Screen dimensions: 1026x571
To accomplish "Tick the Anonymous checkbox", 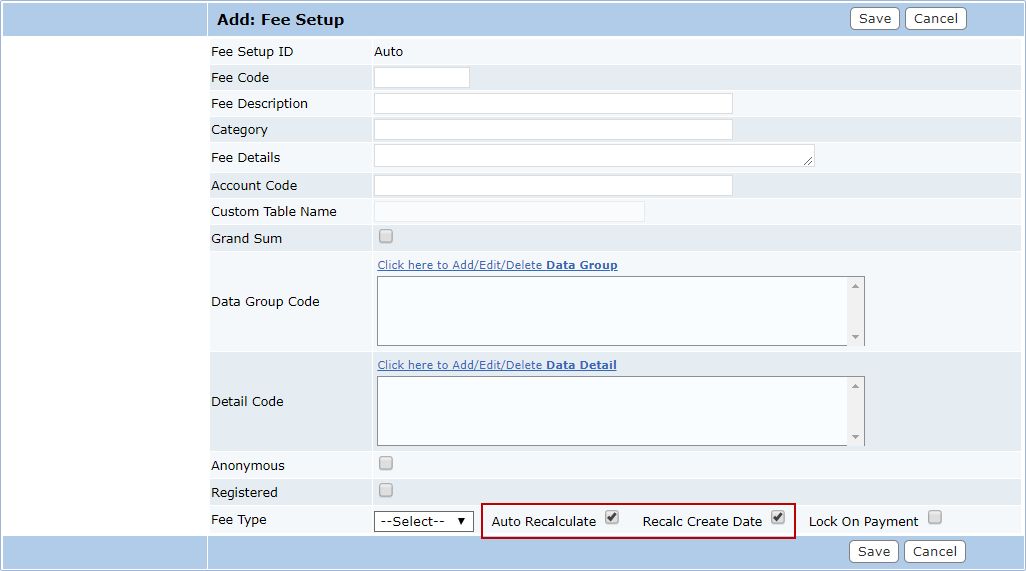I will click(x=386, y=464).
